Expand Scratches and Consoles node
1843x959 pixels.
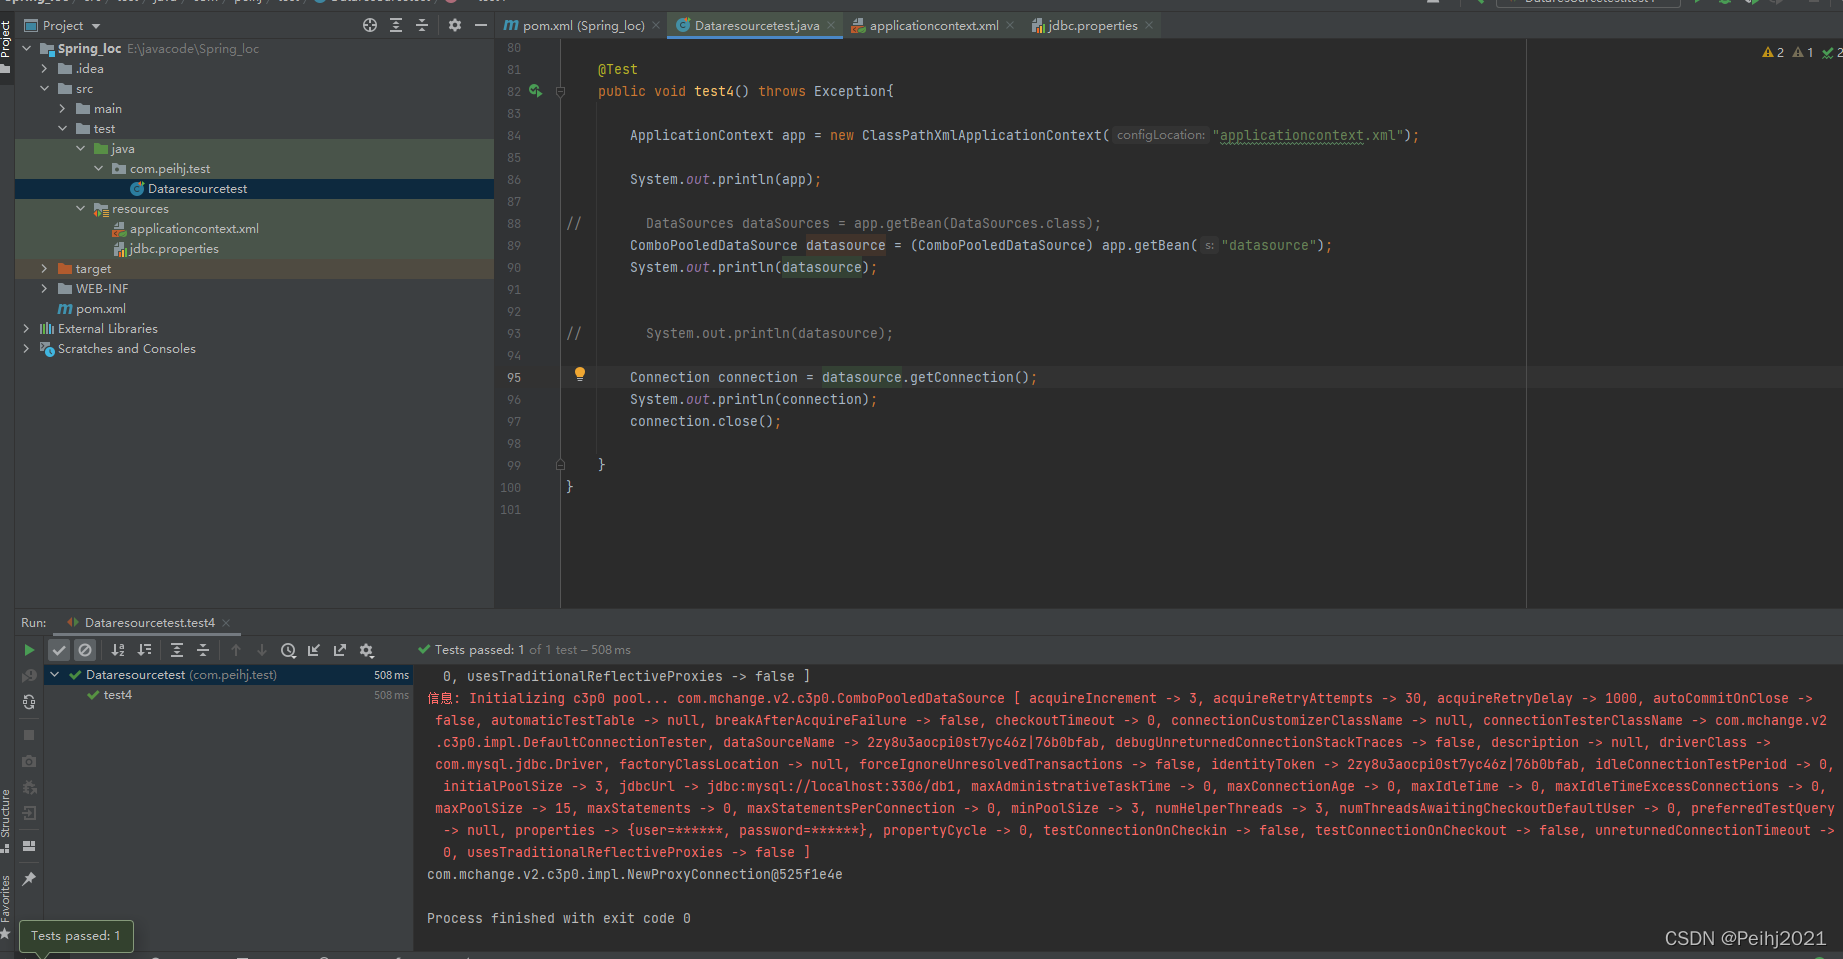(x=26, y=349)
